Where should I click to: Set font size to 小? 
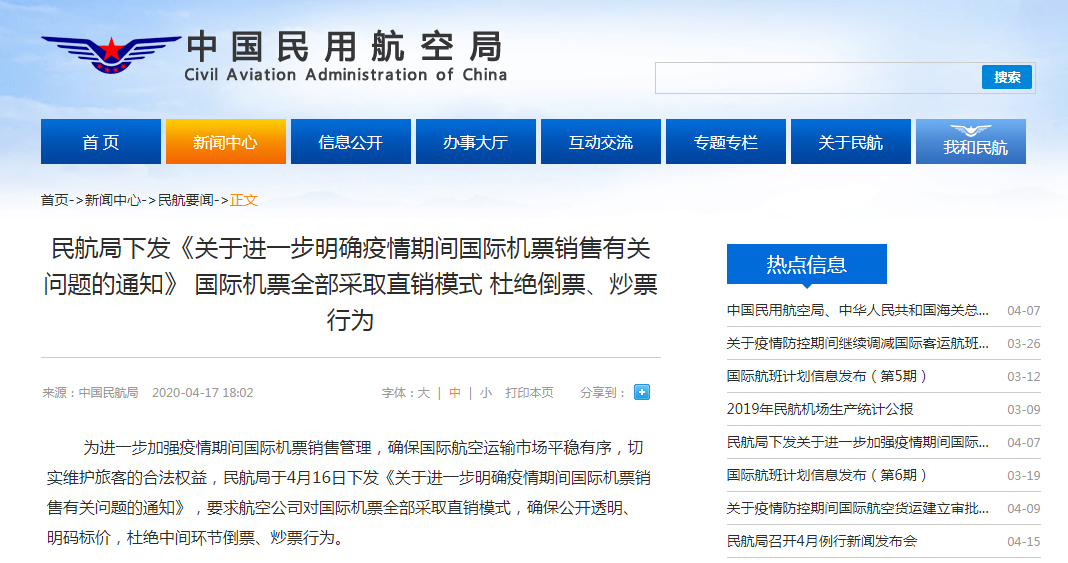(486, 393)
